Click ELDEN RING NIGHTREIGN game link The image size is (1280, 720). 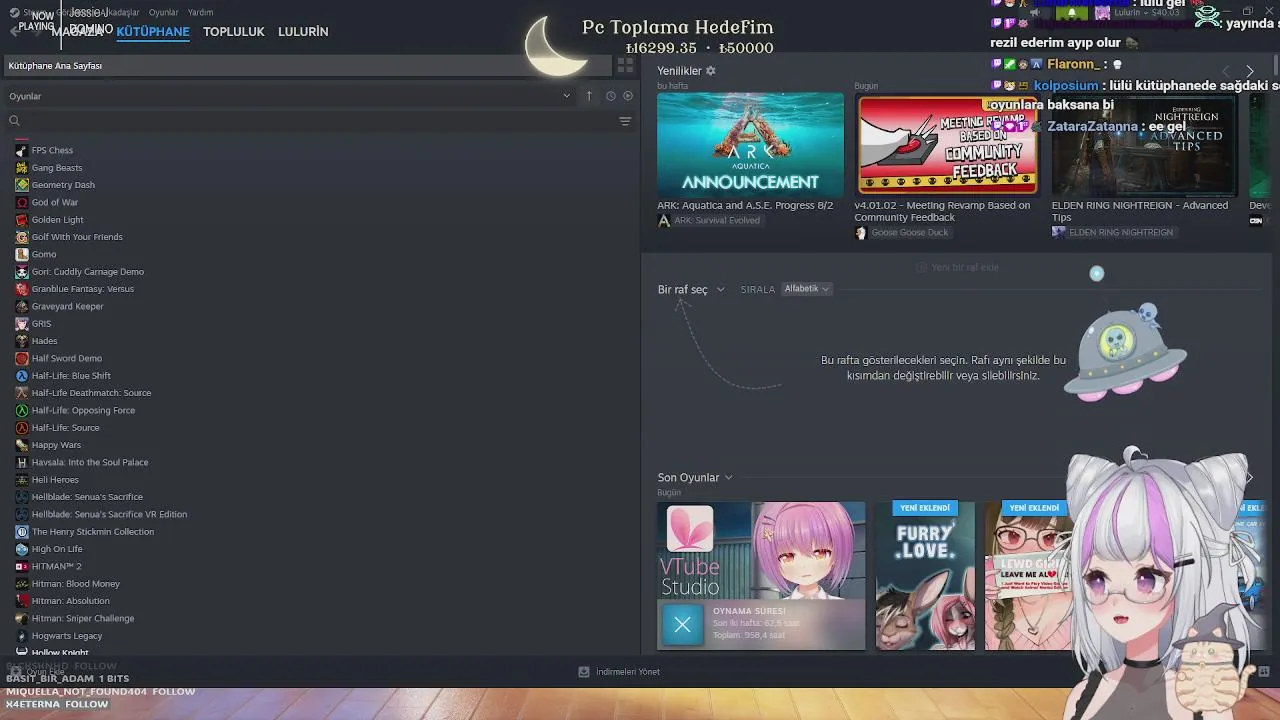coord(1121,233)
